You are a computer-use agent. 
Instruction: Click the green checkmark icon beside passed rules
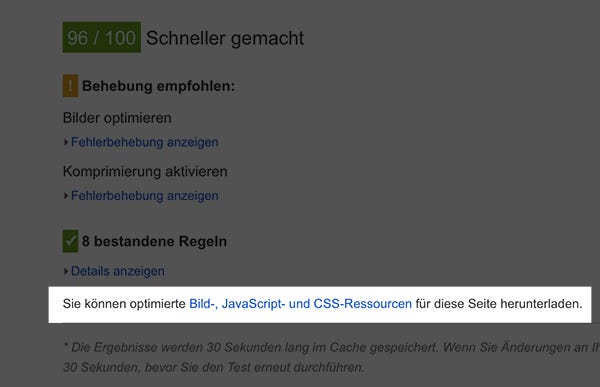tap(70, 241)
